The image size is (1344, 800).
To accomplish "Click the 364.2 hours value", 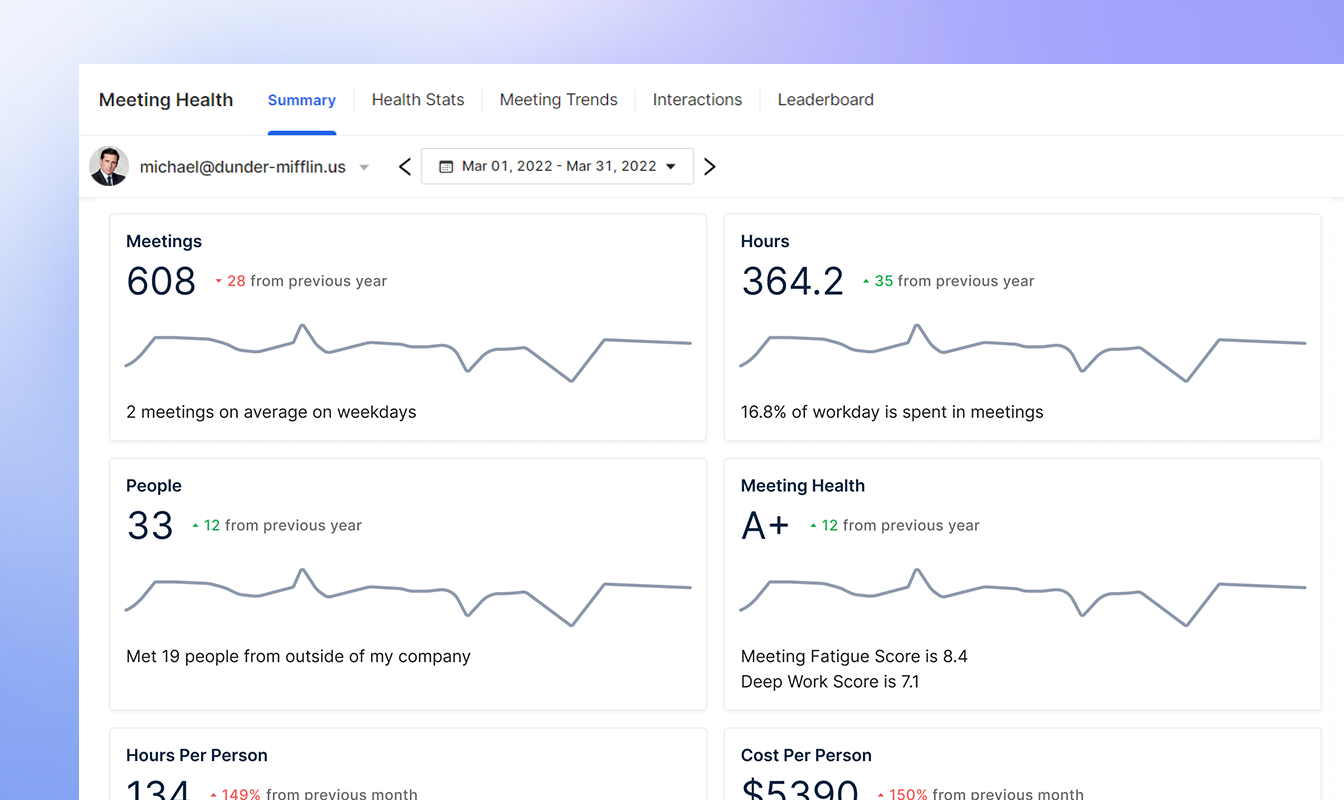I will (x=793, y=281).
